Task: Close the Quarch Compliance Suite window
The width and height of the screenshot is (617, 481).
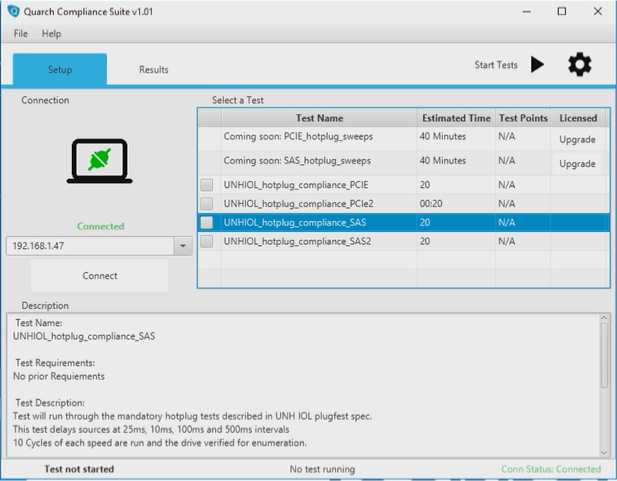Action: click(597, 11)
